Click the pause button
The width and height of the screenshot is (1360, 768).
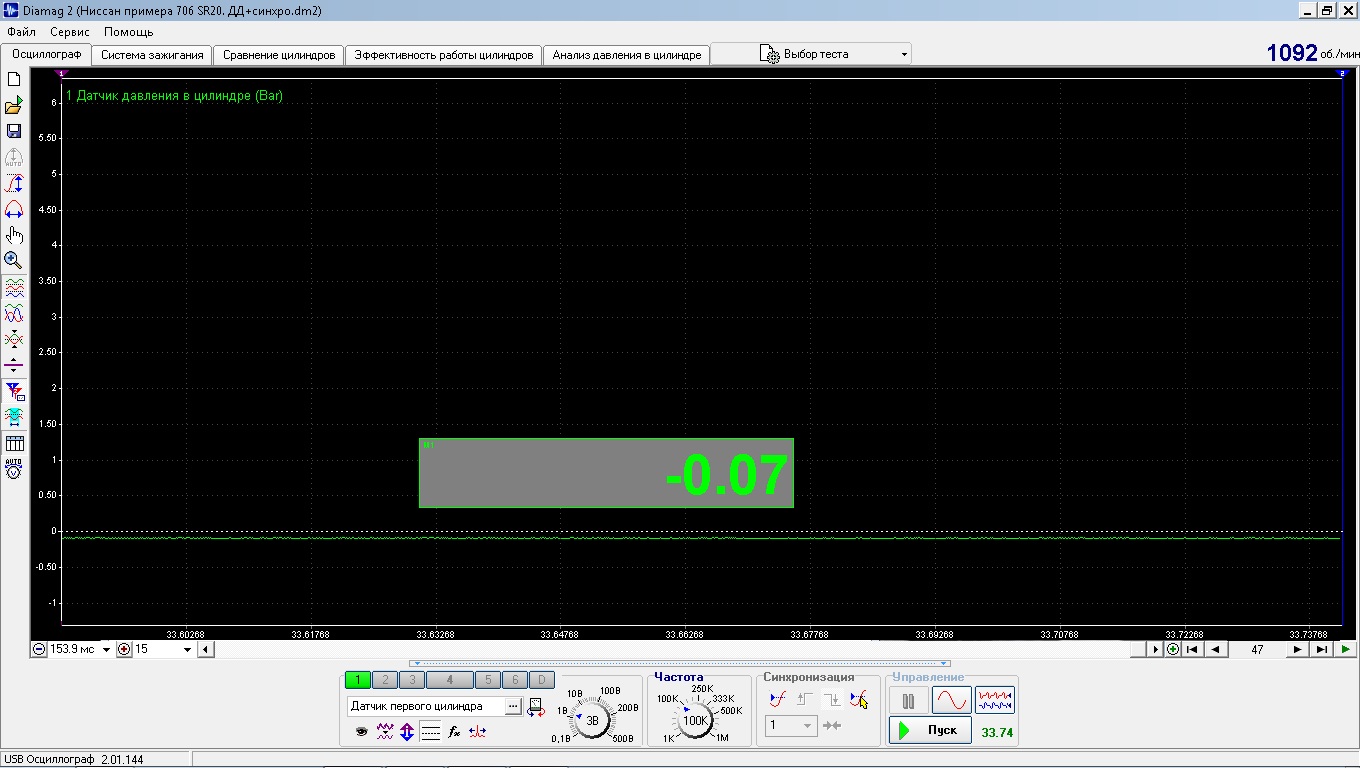click(909, 700)
